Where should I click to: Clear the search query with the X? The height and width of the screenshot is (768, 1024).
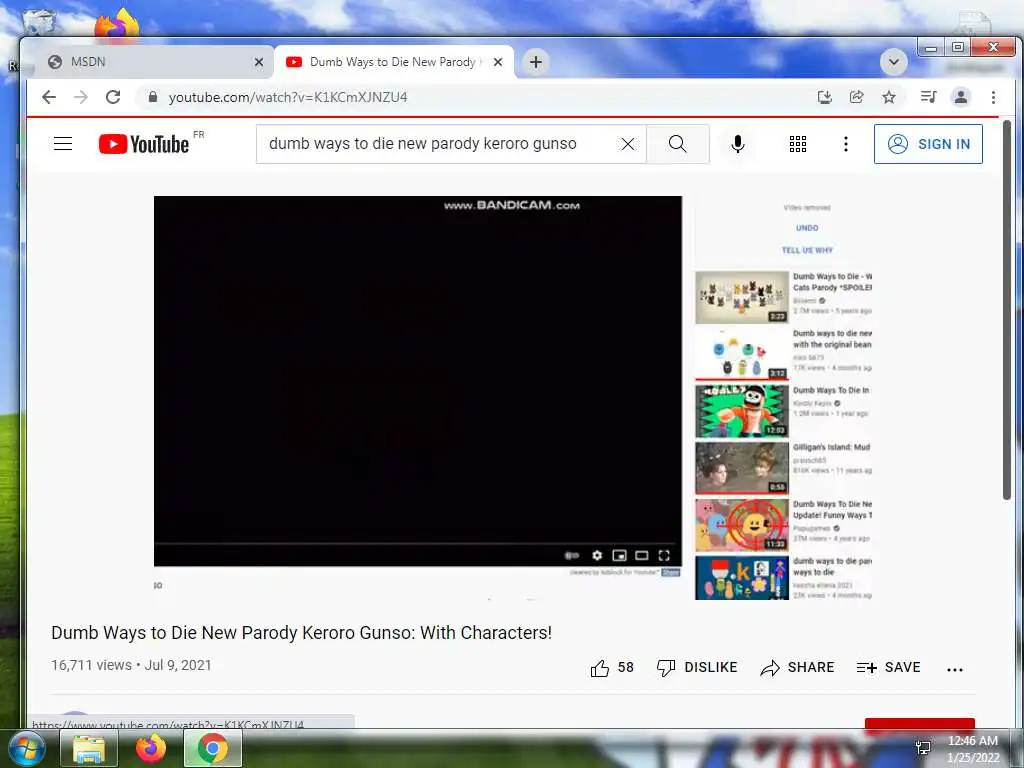coord(628,144)
